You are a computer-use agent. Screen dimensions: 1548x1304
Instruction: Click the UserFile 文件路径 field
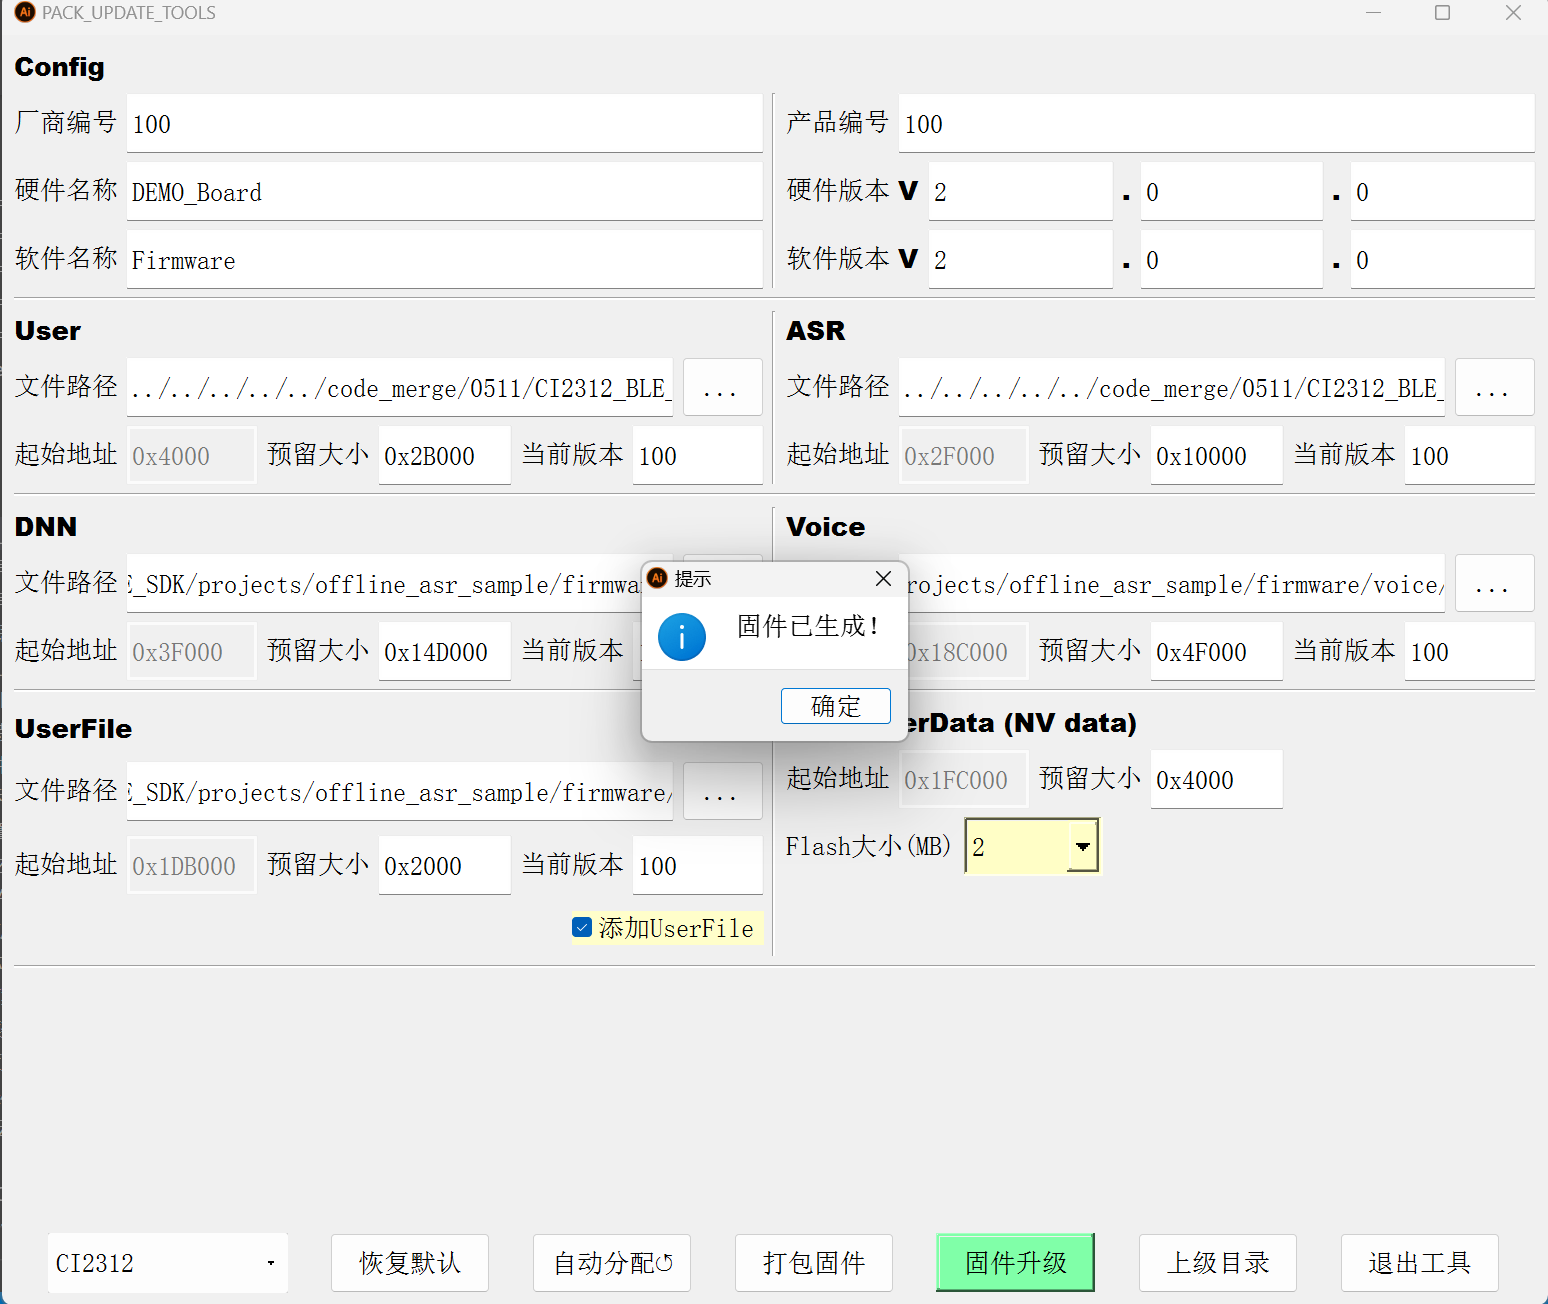coord(399,791)
